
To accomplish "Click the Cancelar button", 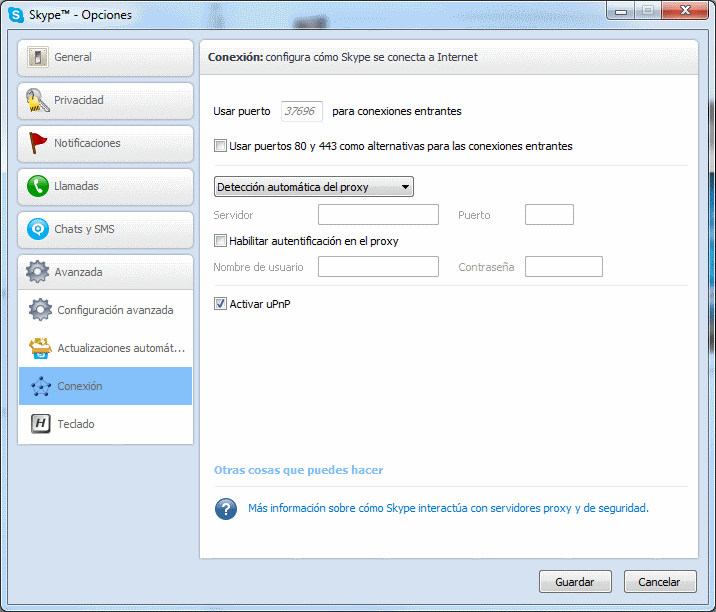I will click(660, 582).
